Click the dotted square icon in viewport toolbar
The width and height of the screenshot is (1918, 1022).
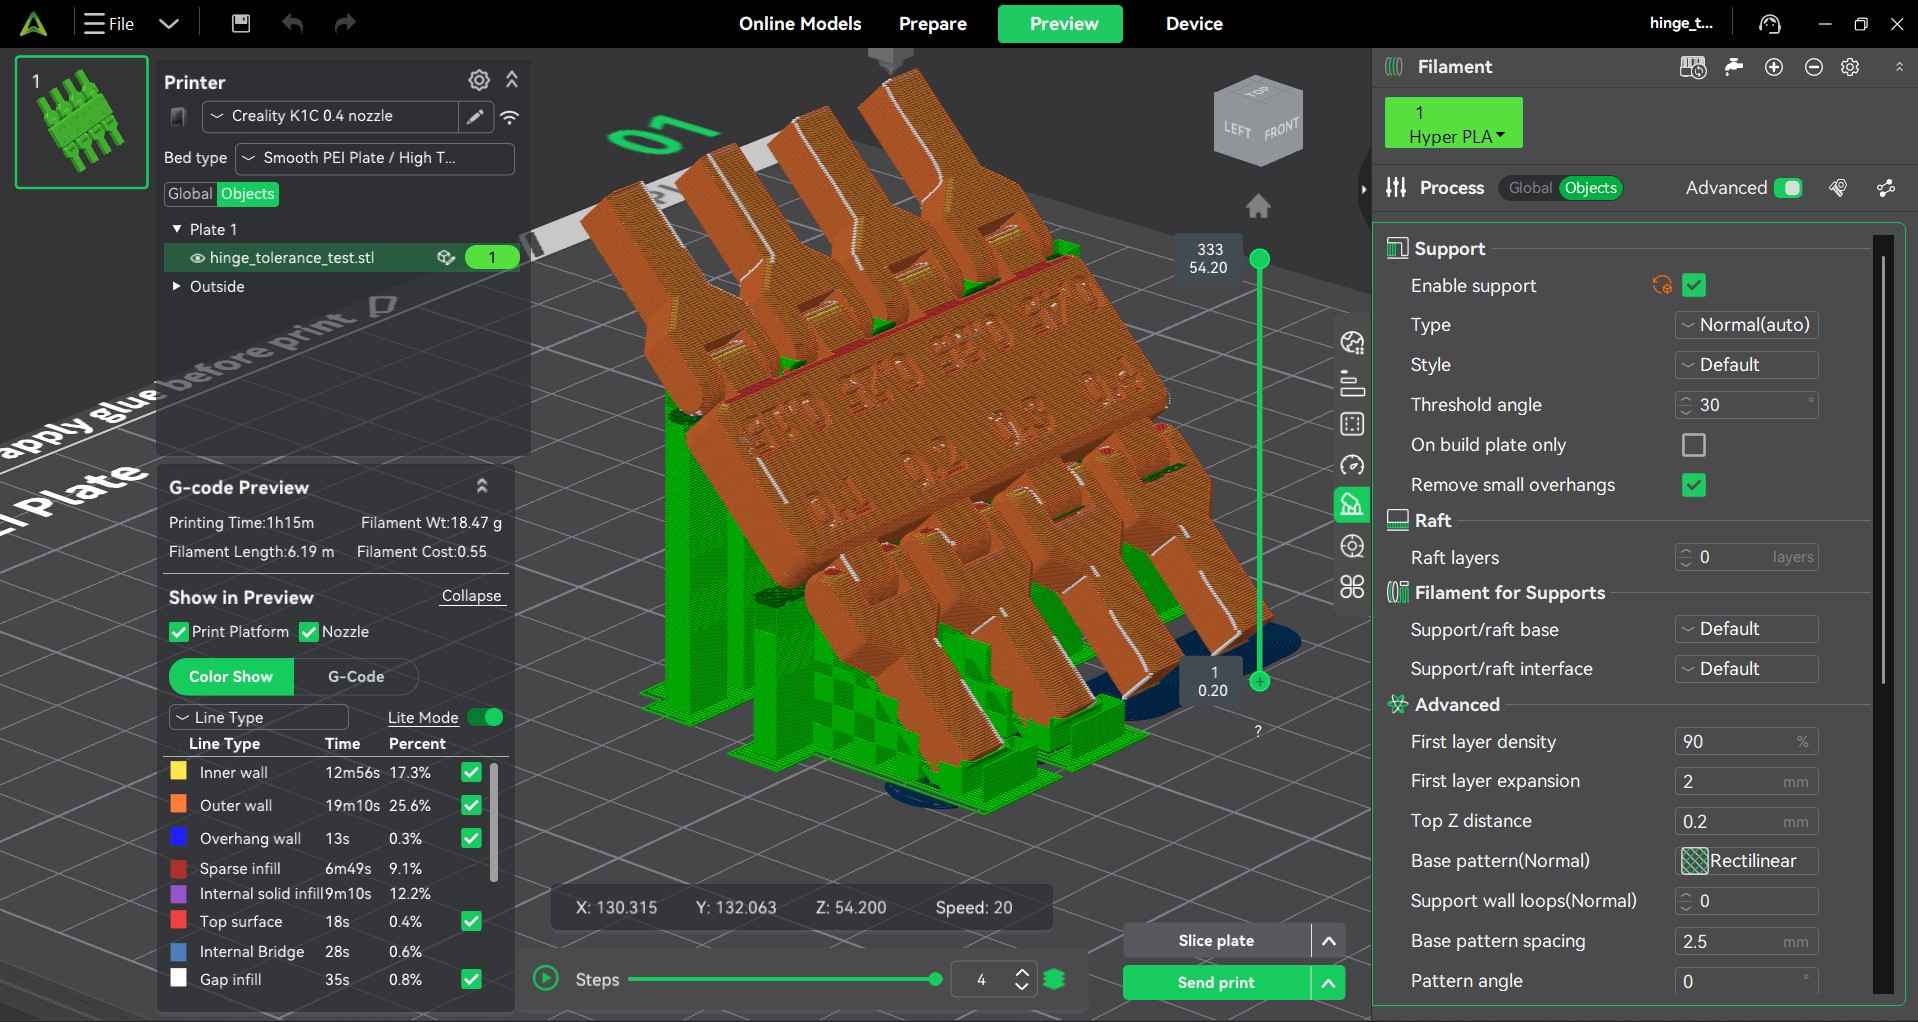point(1352,424)
